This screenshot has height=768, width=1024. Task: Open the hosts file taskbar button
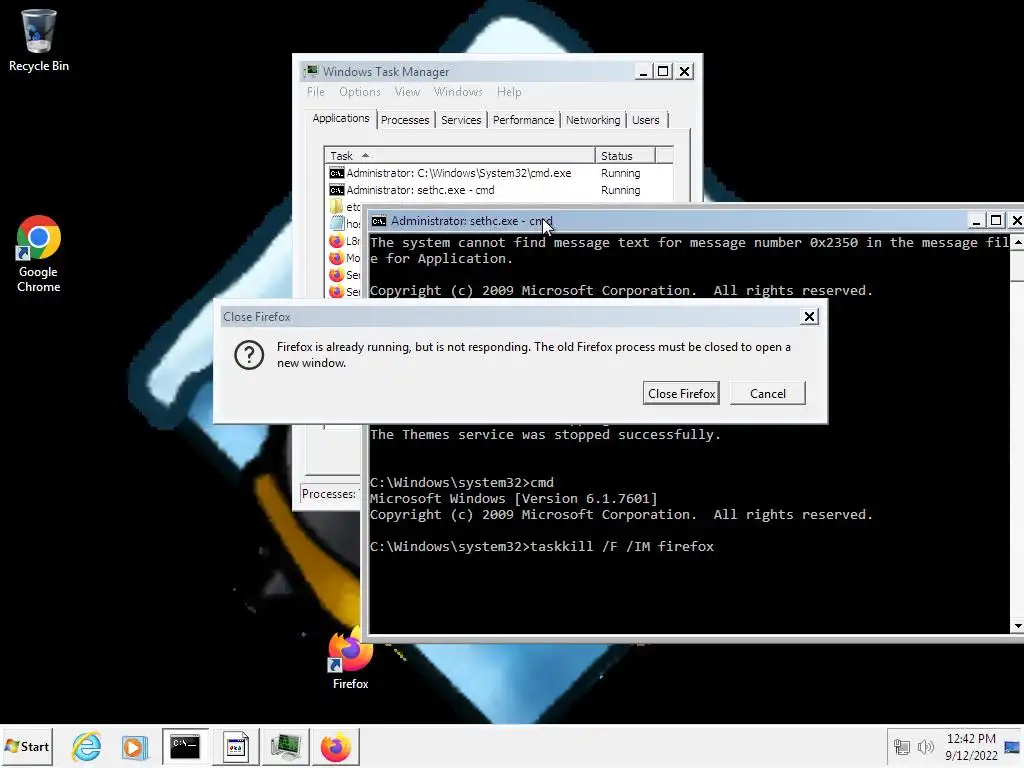point(236,746)
